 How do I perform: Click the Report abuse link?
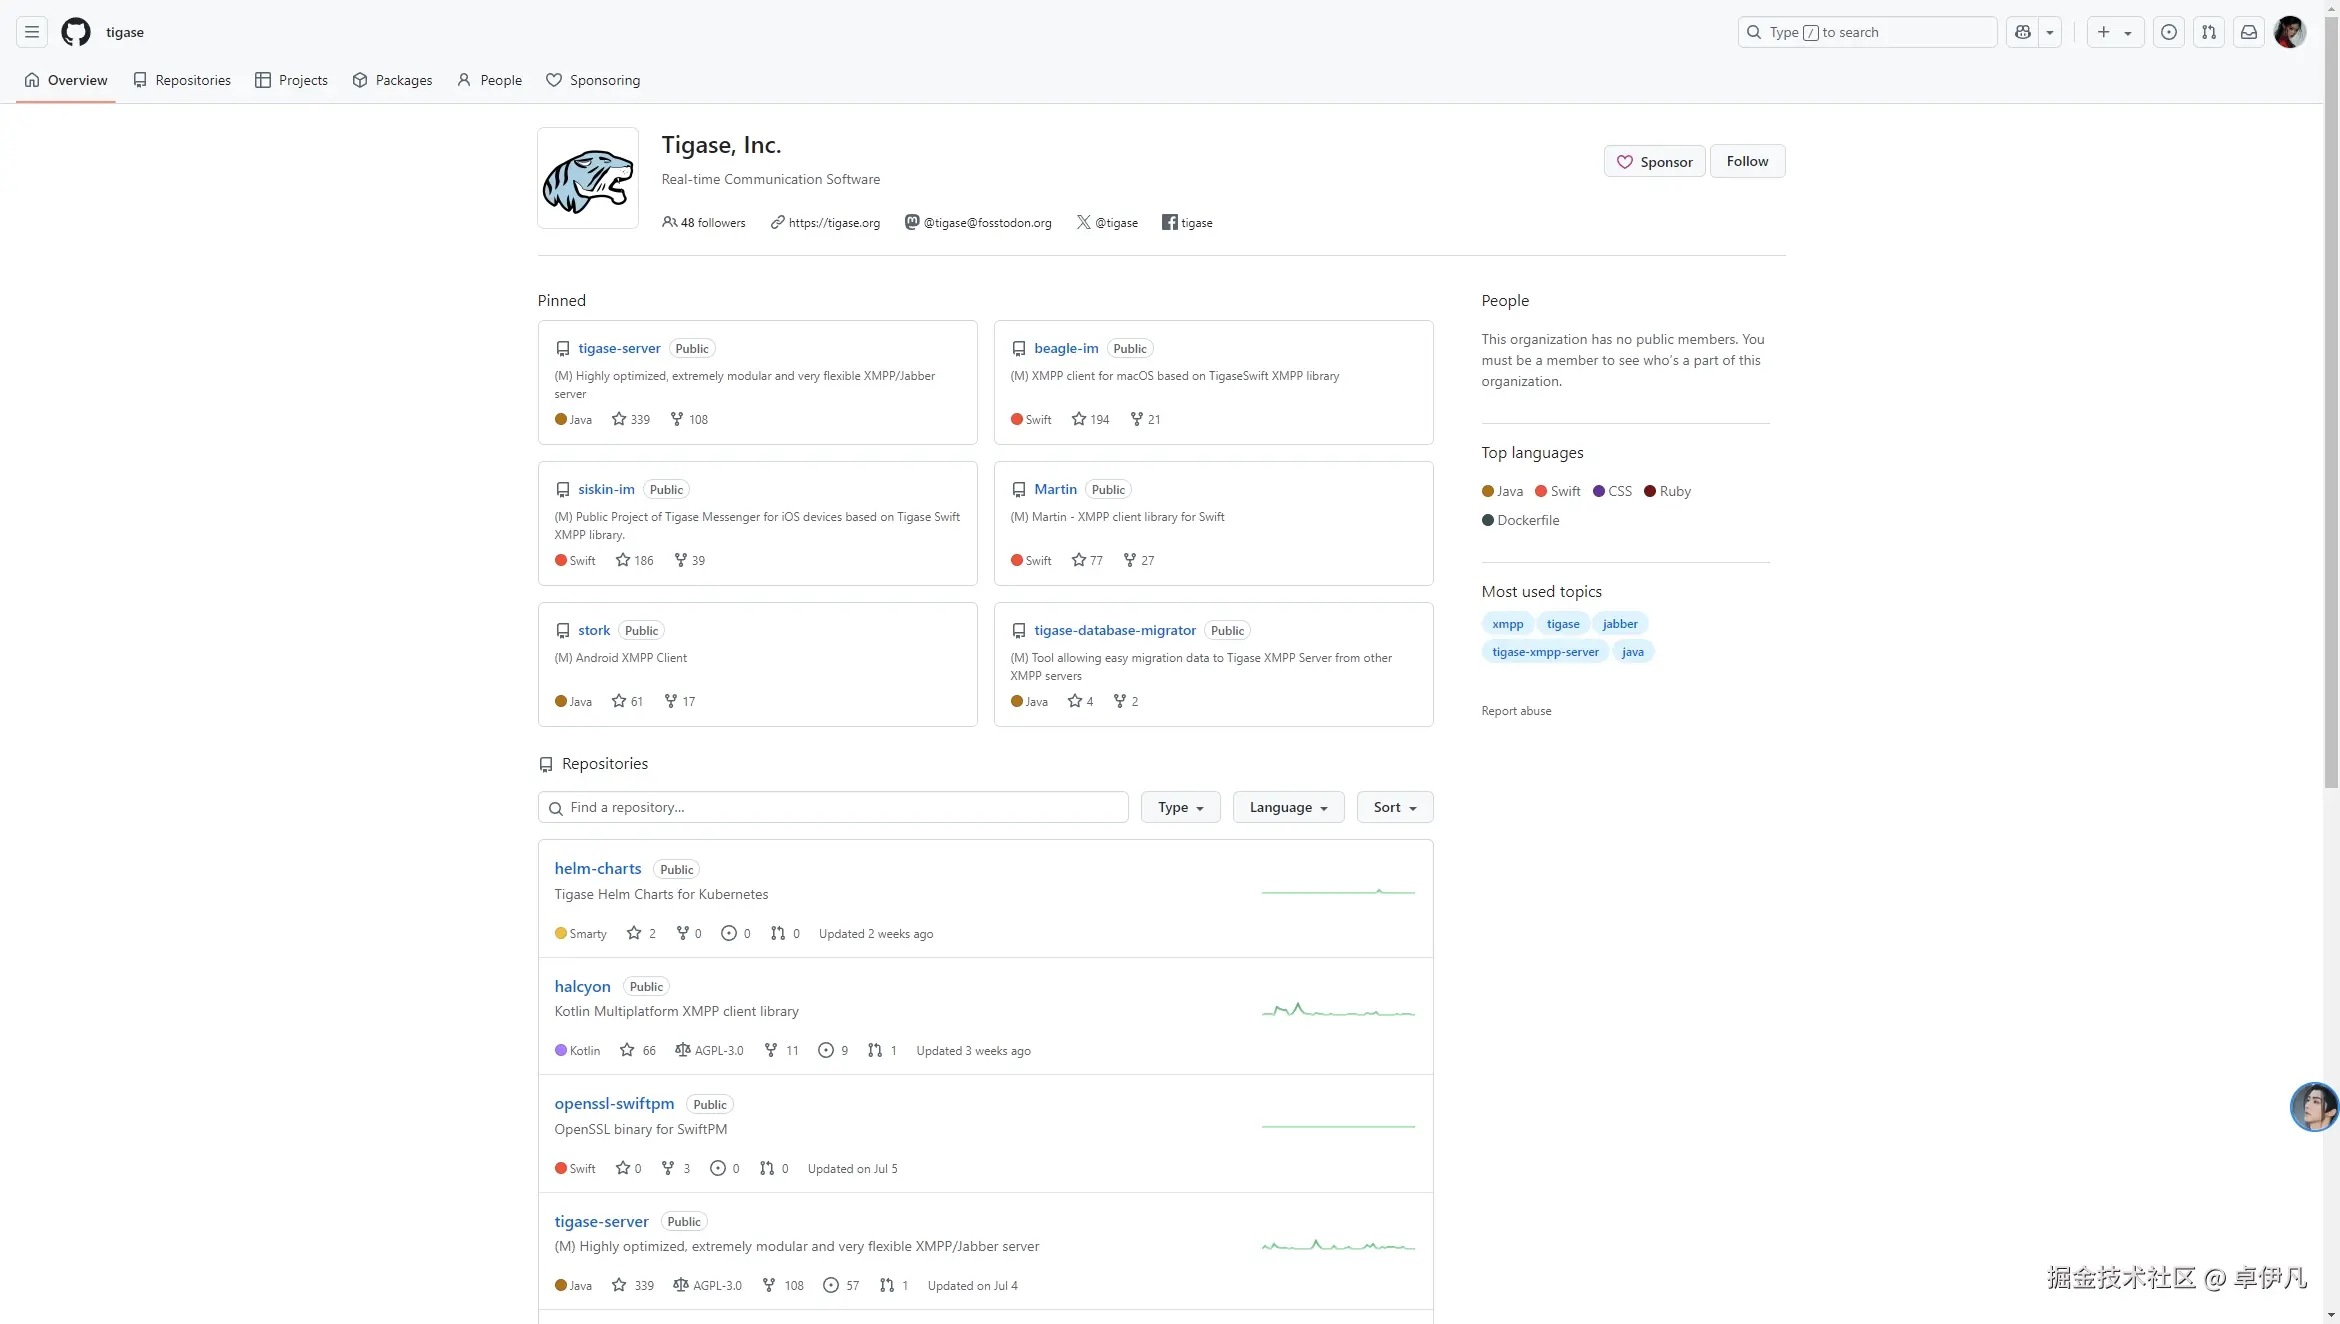[1516, 711]
